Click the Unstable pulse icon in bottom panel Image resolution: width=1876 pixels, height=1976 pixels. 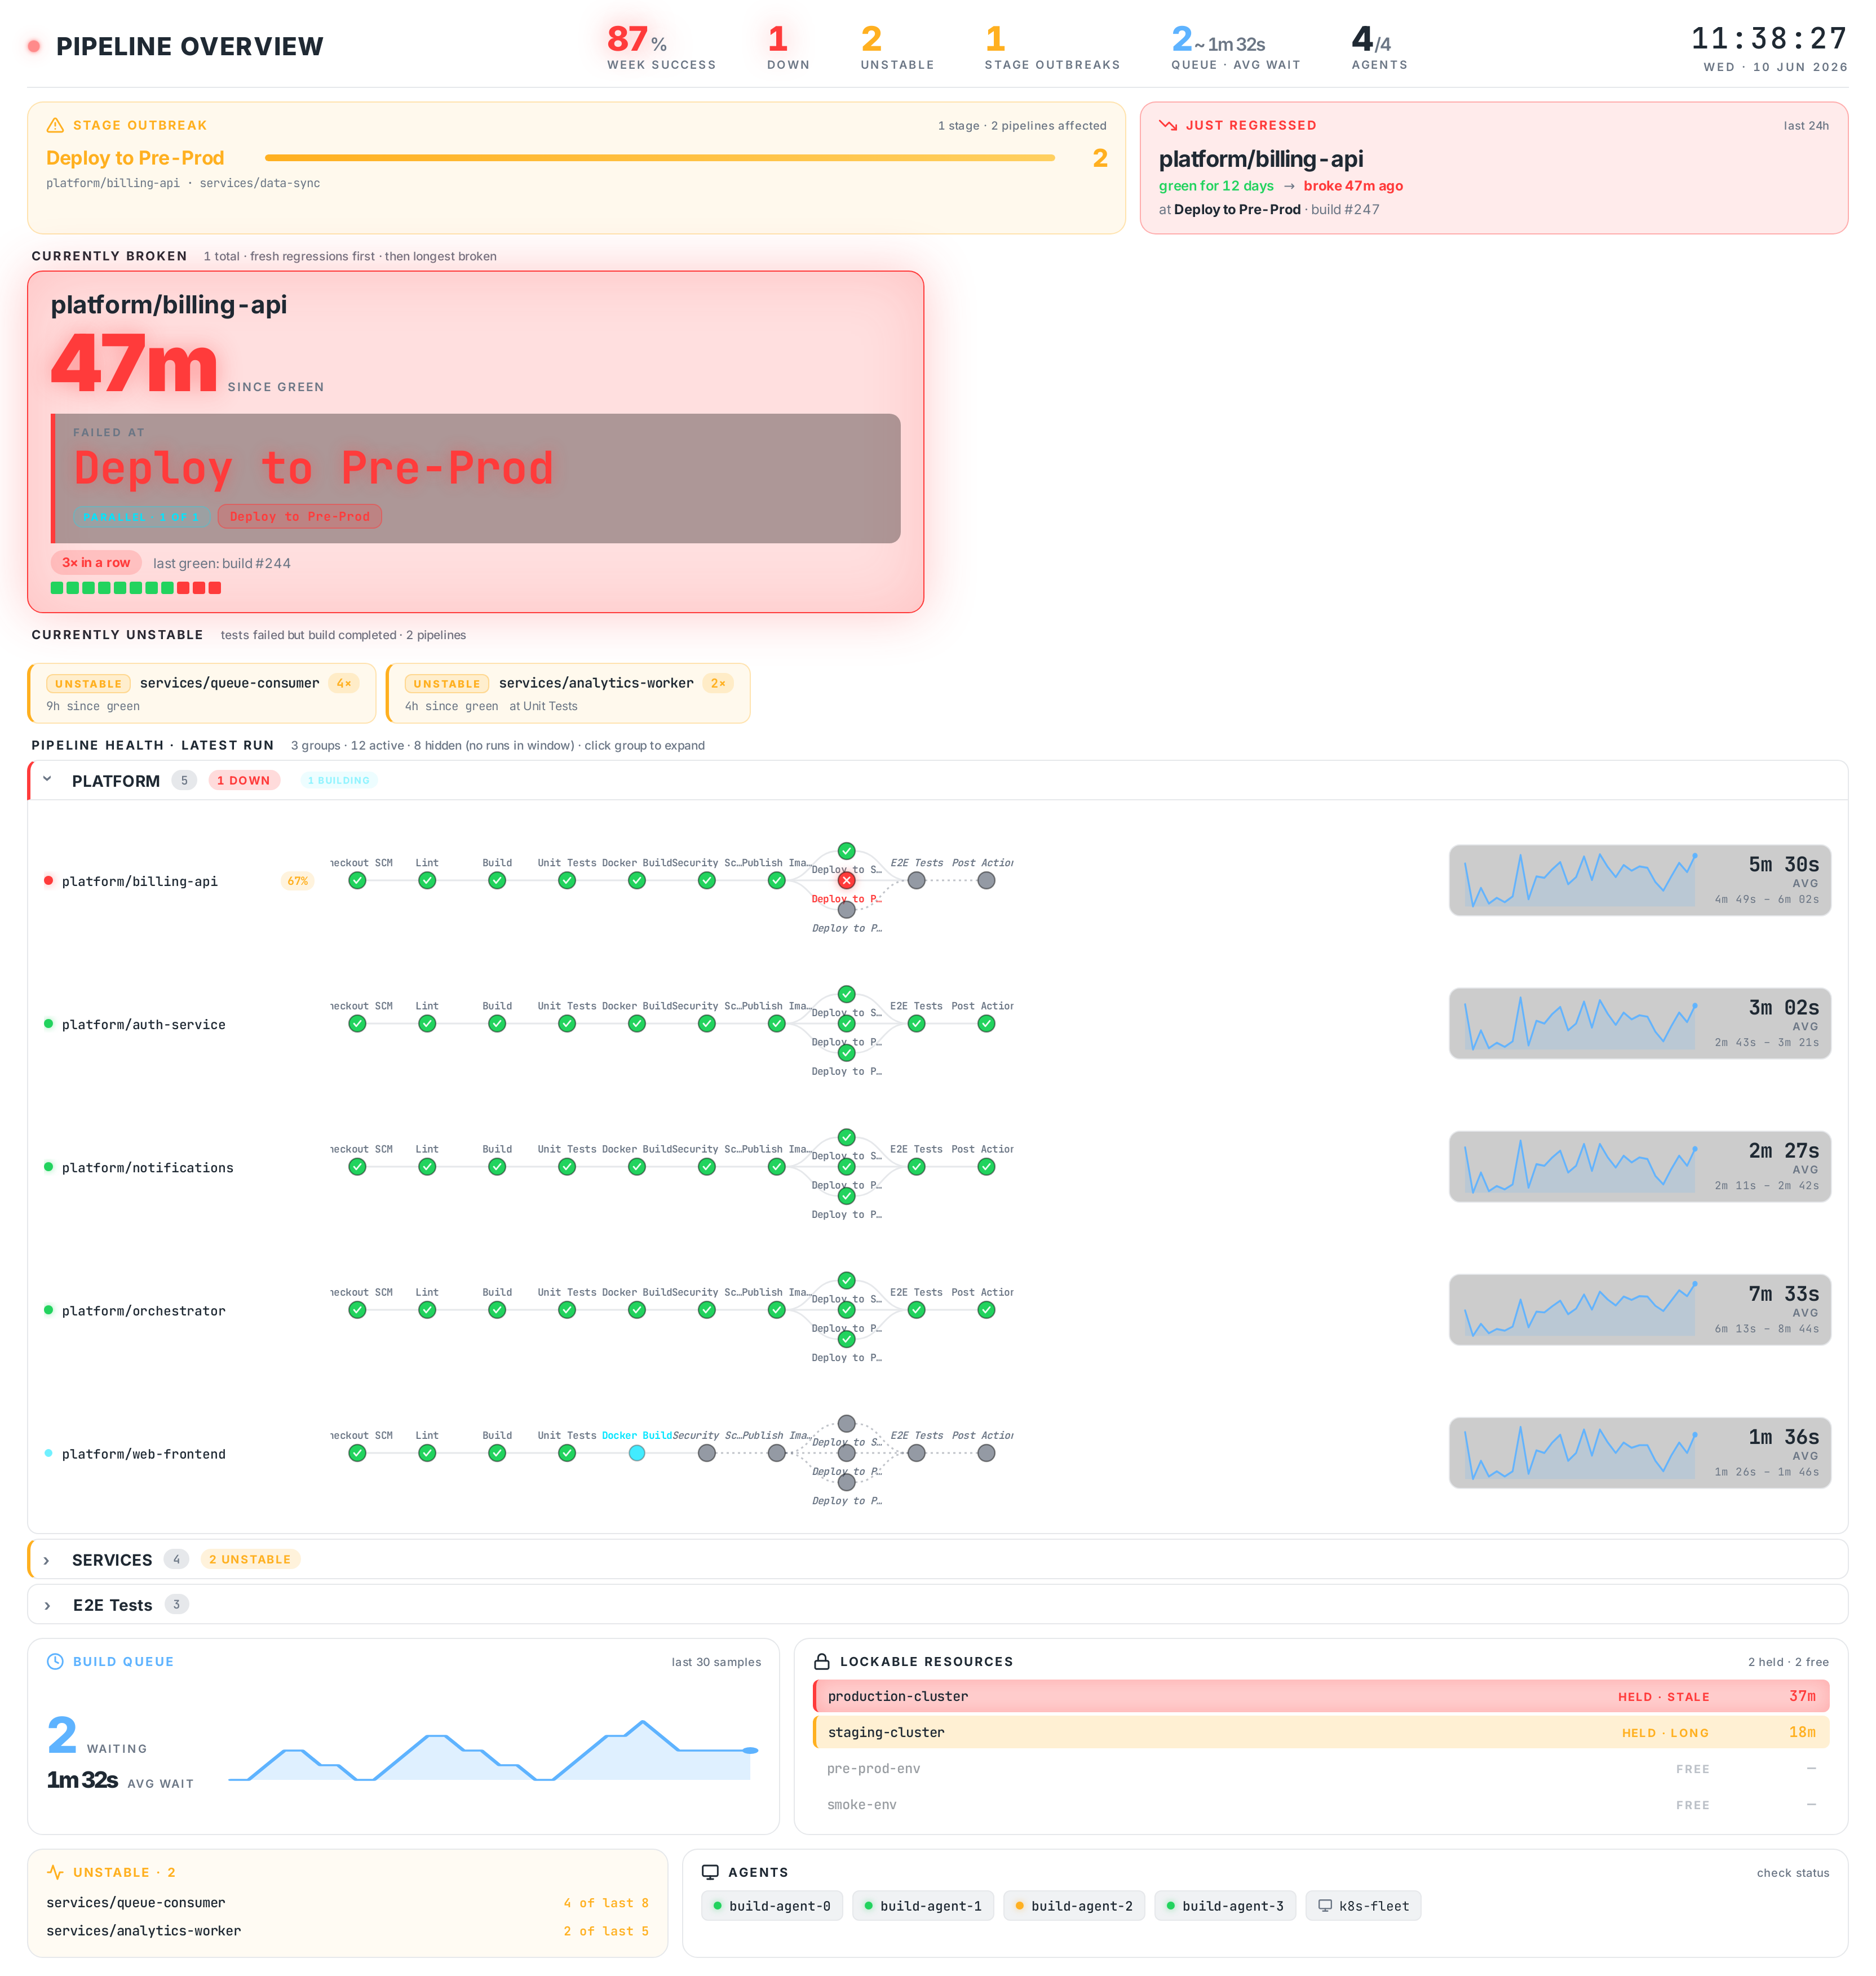coord(56,1872)
